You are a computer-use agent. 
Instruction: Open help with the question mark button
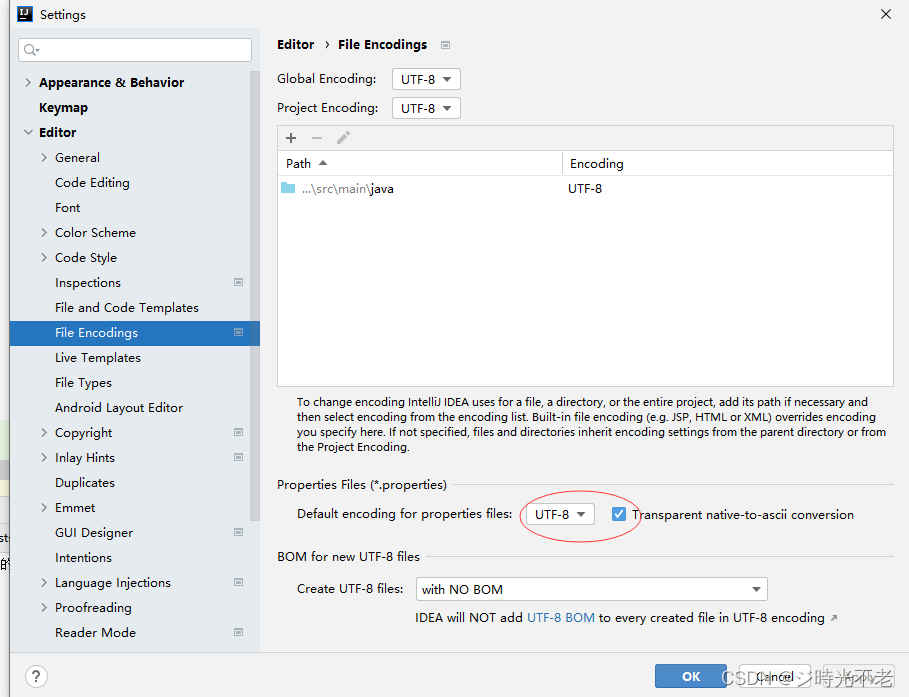[x=36, y=676]
